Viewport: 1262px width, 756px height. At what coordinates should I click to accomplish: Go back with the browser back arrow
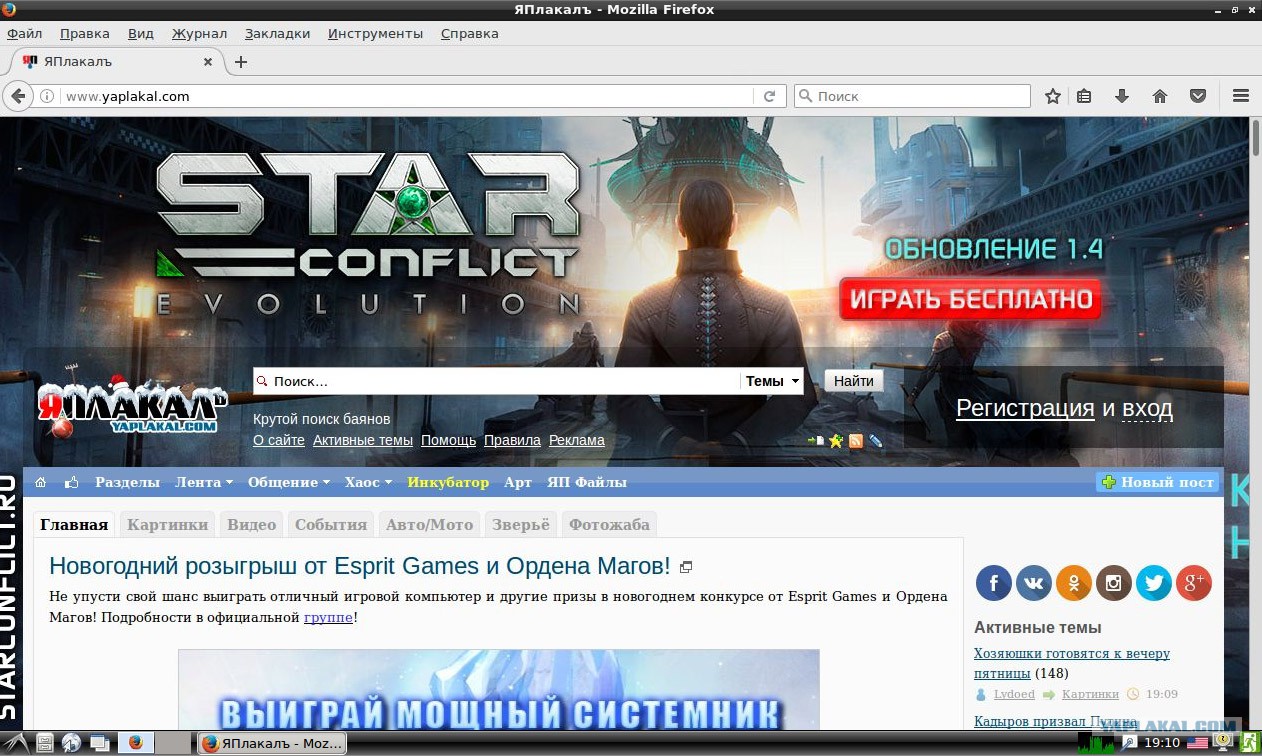tap(17, 96)
